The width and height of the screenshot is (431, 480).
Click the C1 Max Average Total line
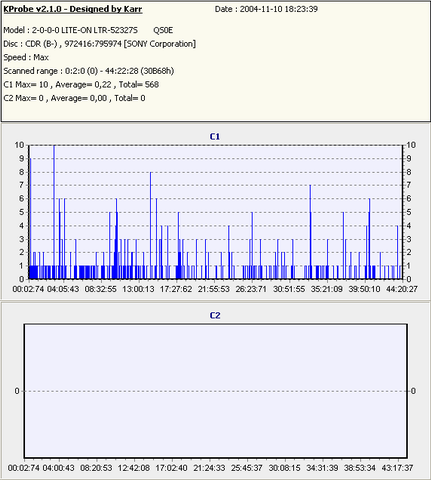point(81,85)
